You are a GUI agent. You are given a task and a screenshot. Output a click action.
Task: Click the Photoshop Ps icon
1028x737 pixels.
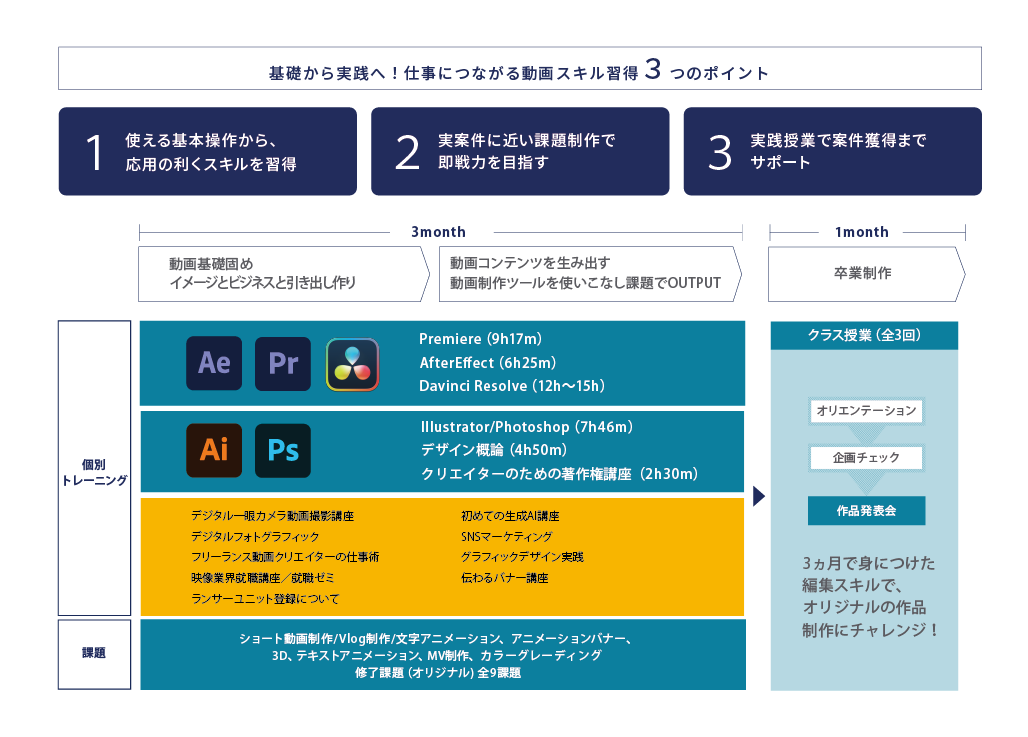(x=283, y=450)
